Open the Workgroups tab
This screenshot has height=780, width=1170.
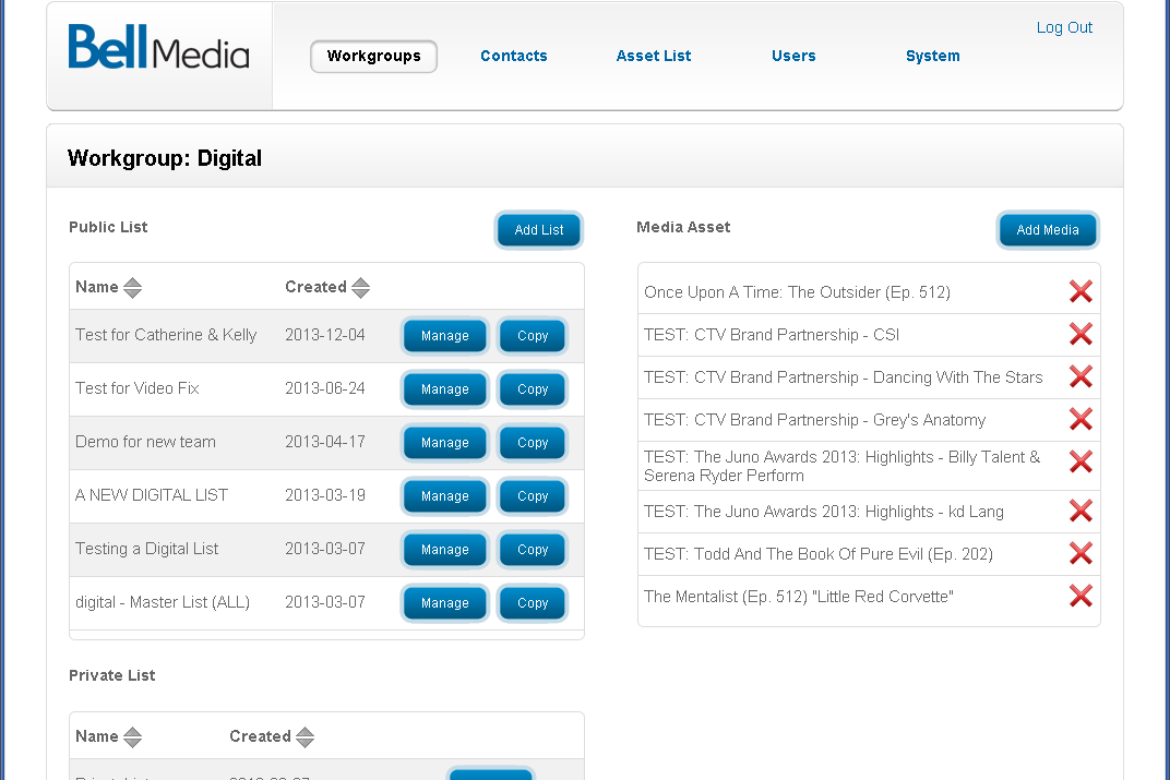click(374, 56)
